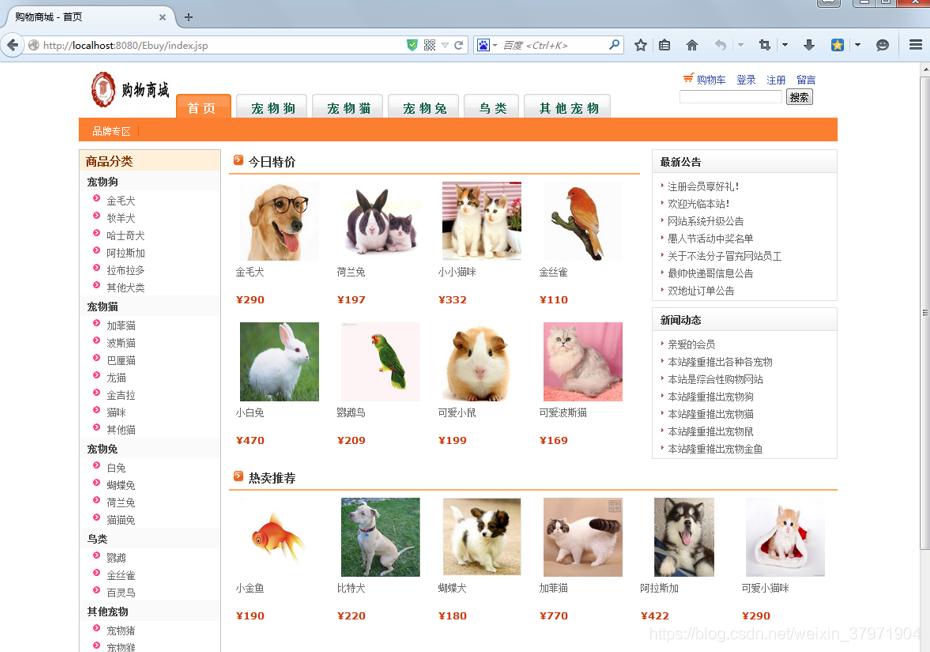Open dropdown next to the undo arrow
930x652 pixels.
tap(740, 44)
